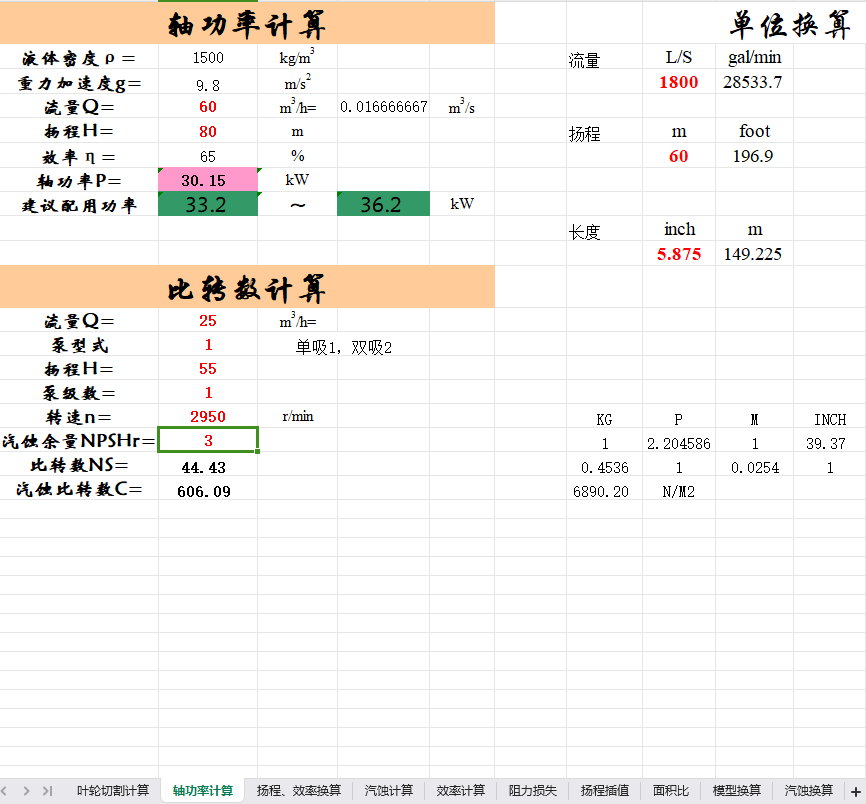Select the r/min unit cell
The width and height of the screenshot is (866, 804).
(298, 416)
